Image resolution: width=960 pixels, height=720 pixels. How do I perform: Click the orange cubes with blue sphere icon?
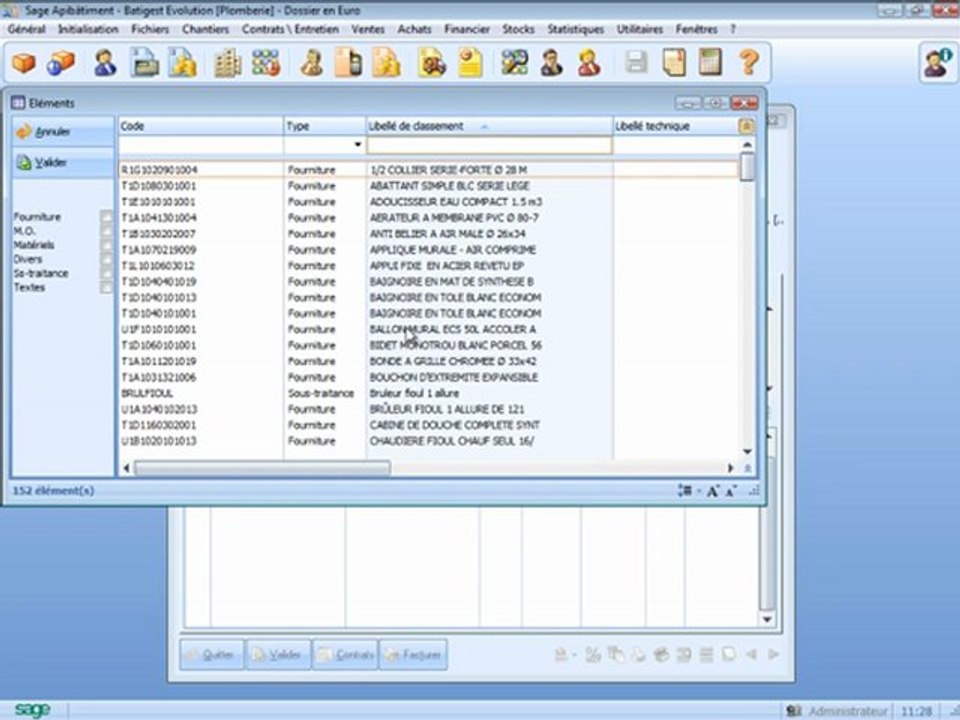point(61,62)
